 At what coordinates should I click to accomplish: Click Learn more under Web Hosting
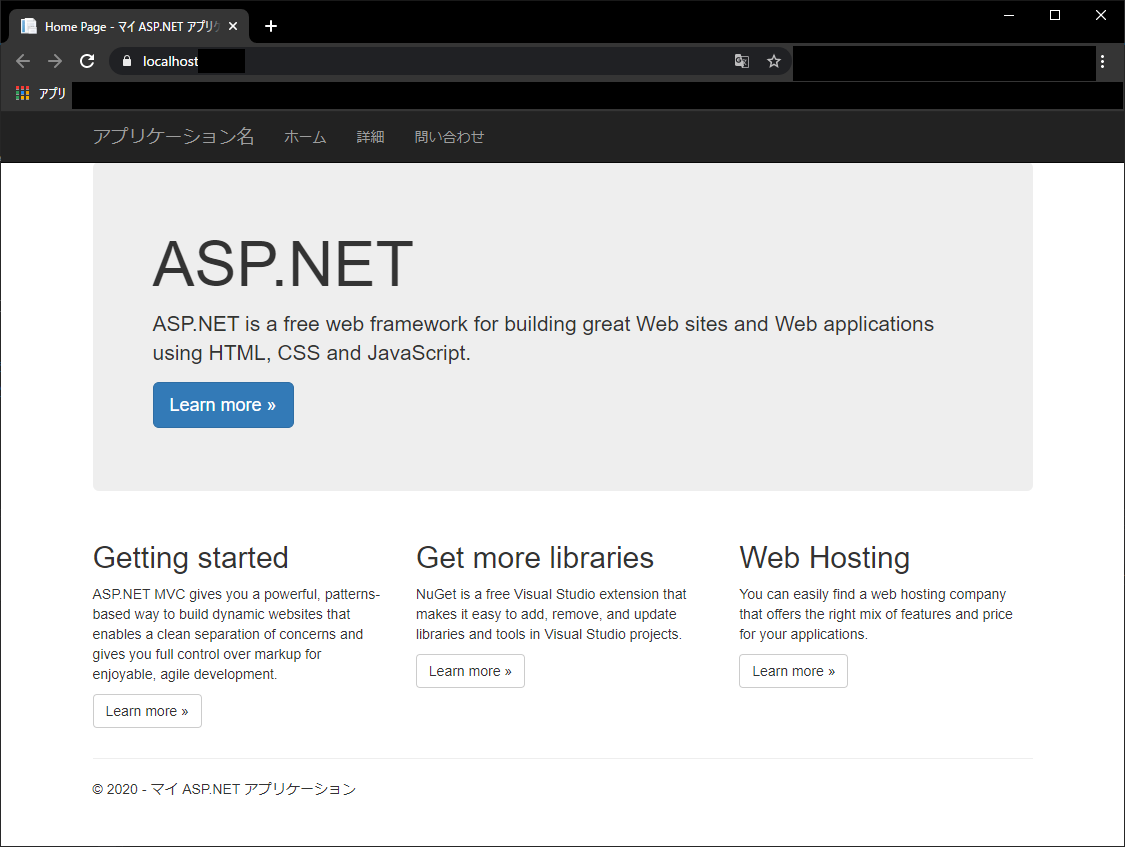793,671
